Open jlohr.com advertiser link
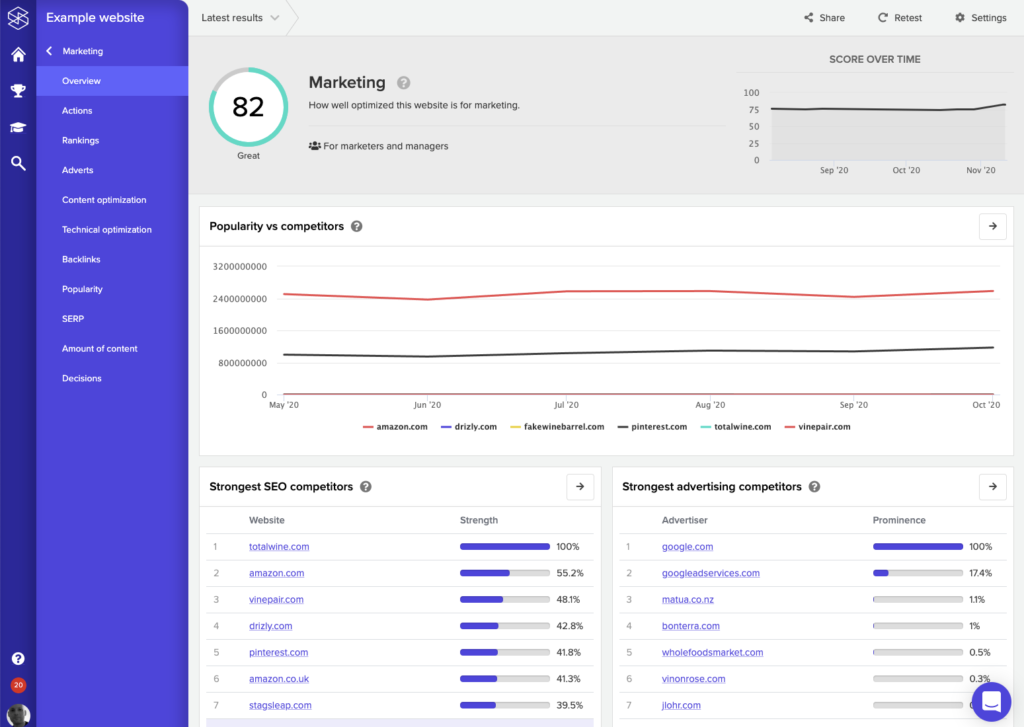The image size is (1024, 727). pos(681,705)
